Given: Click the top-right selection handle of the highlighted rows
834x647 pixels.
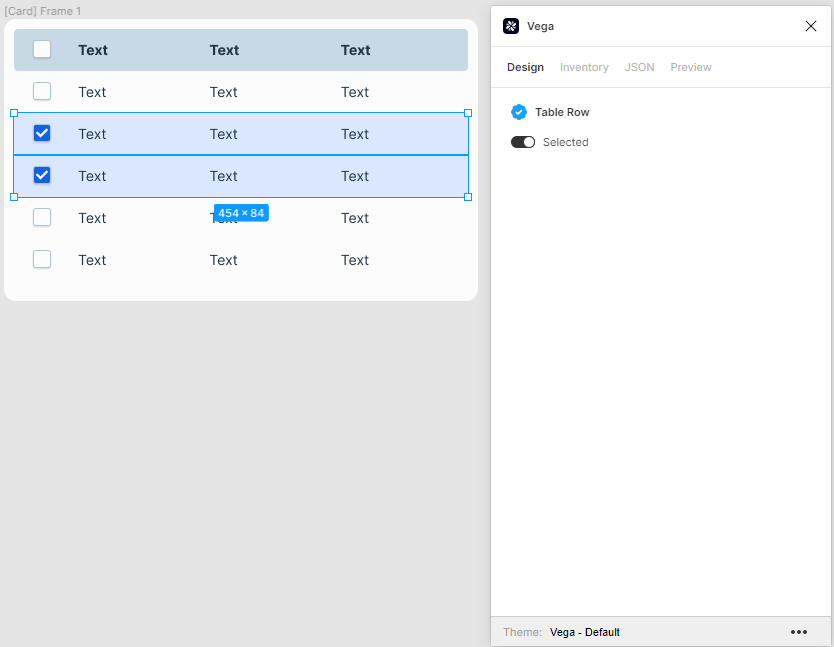Looking at the screenshot, I should pos(468,113).
